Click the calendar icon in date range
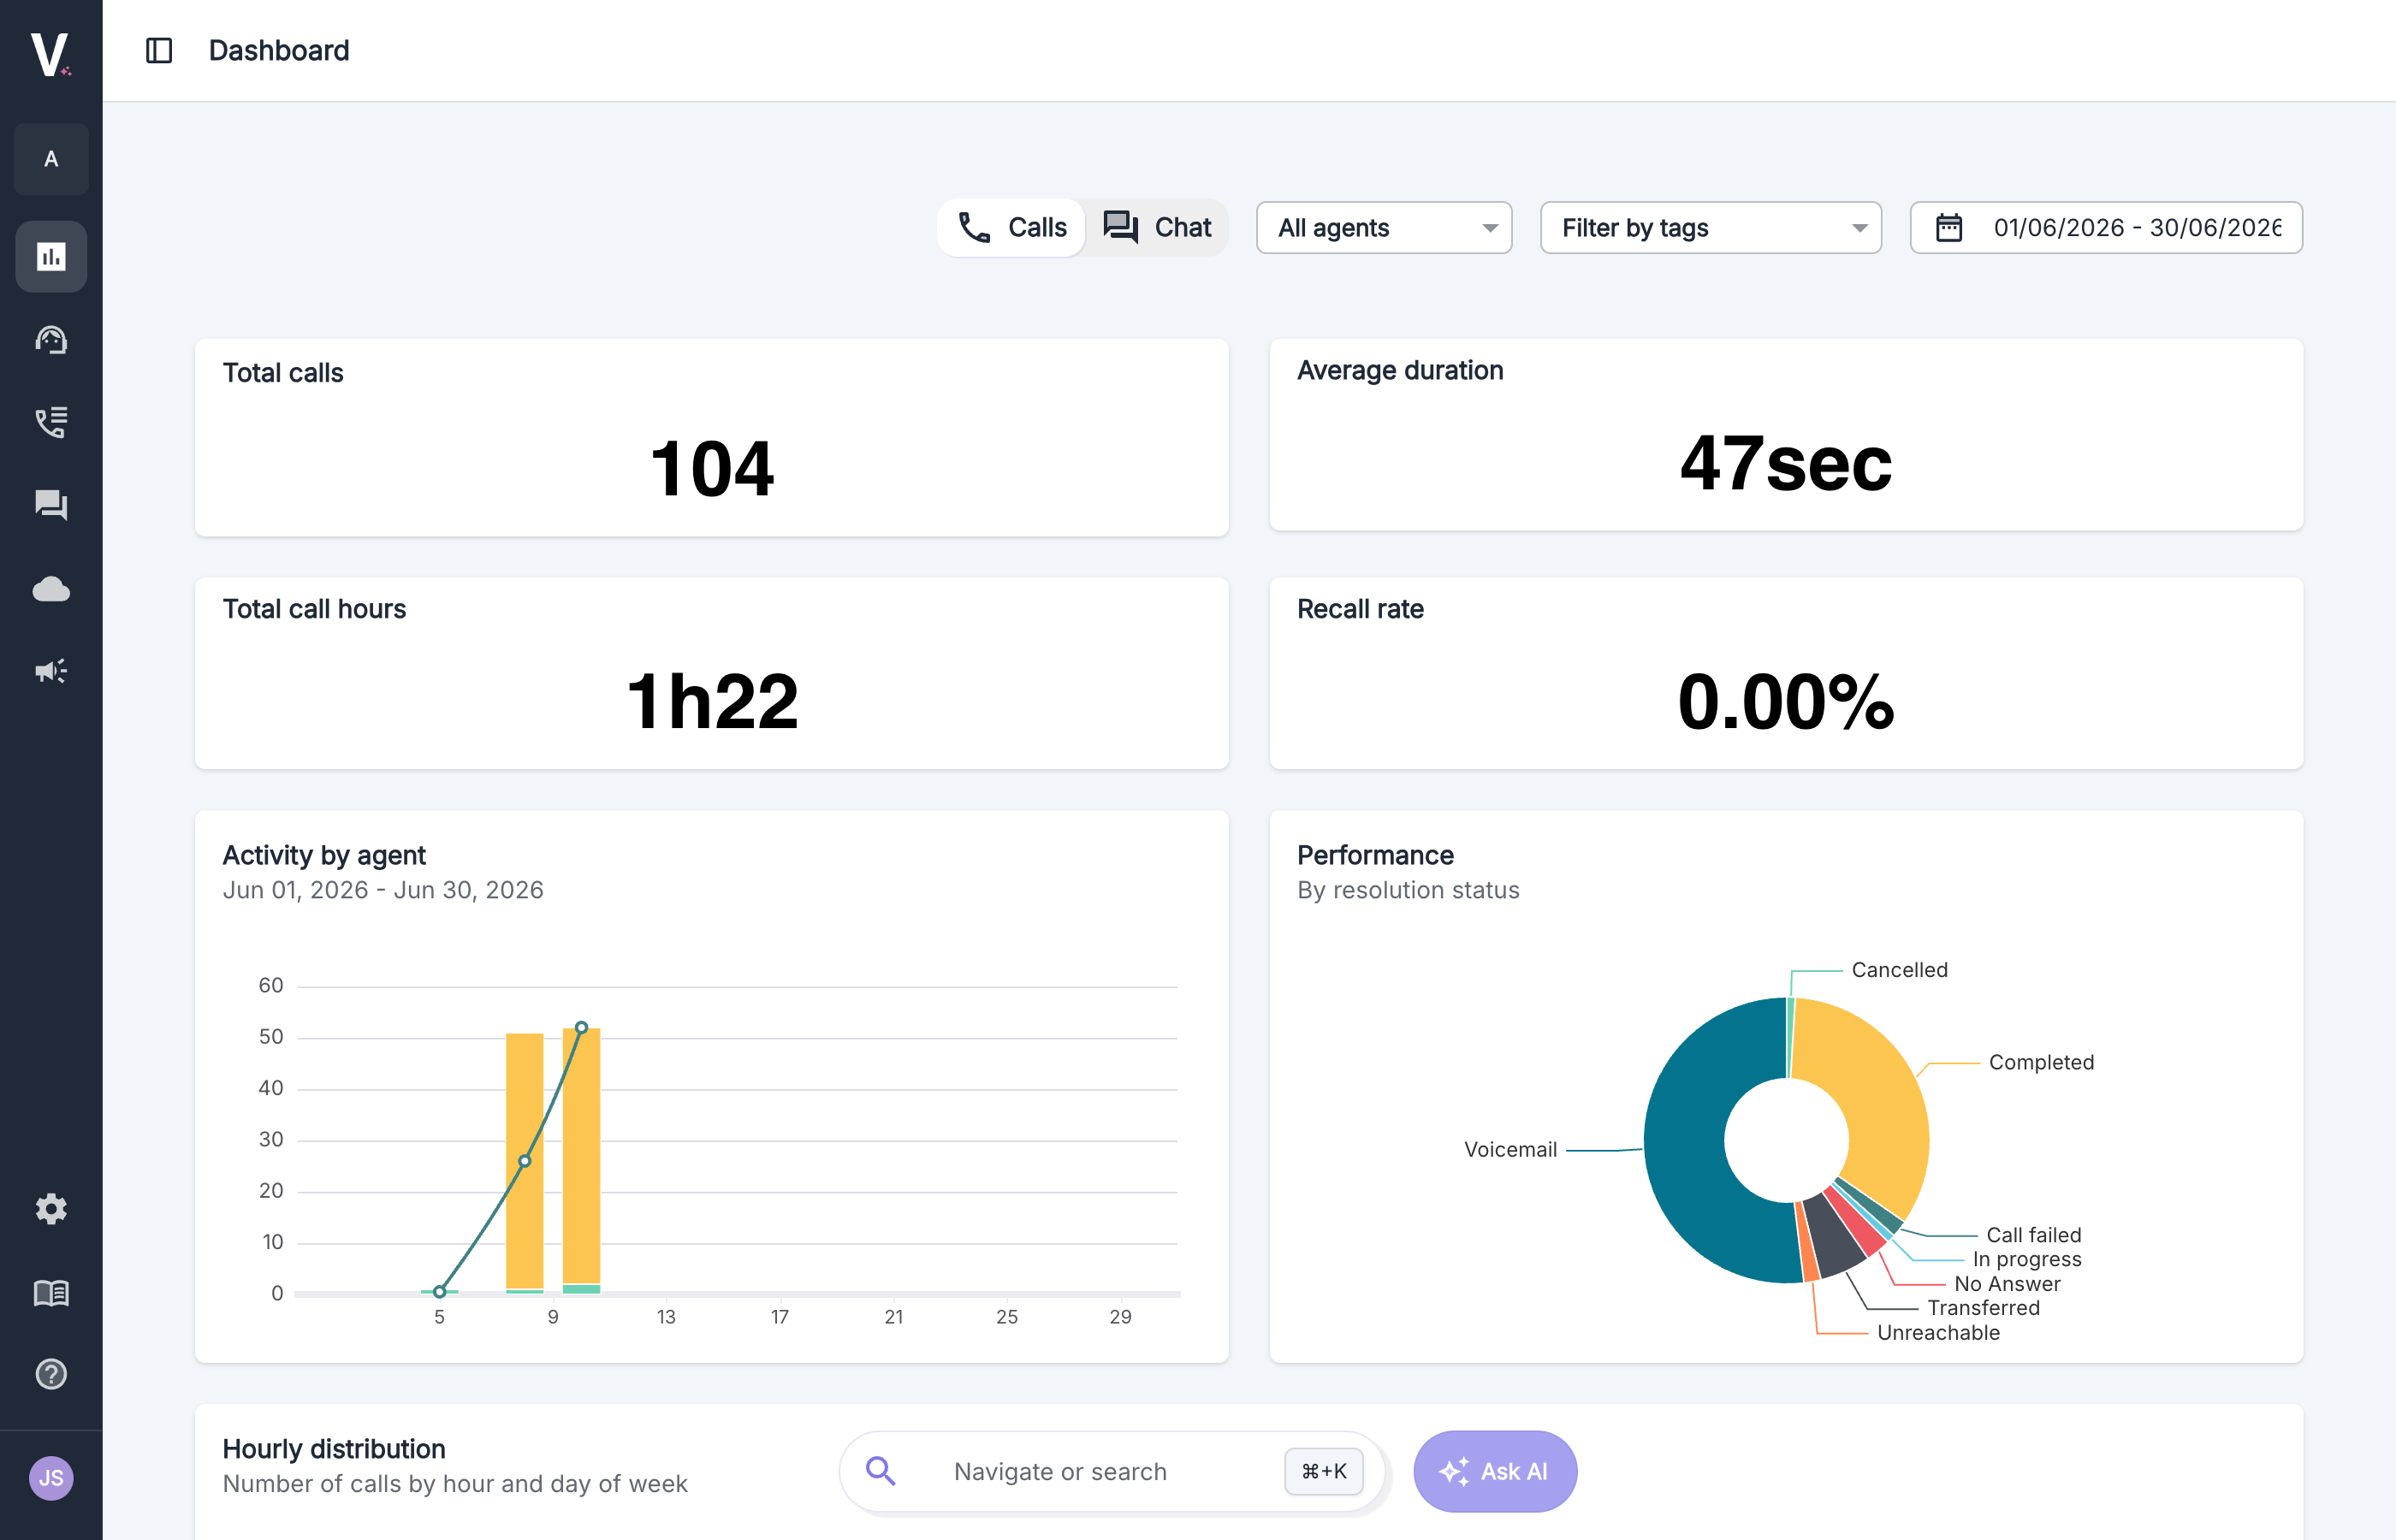This screenshot has width=2396, height=1540. click(1949, 227)
